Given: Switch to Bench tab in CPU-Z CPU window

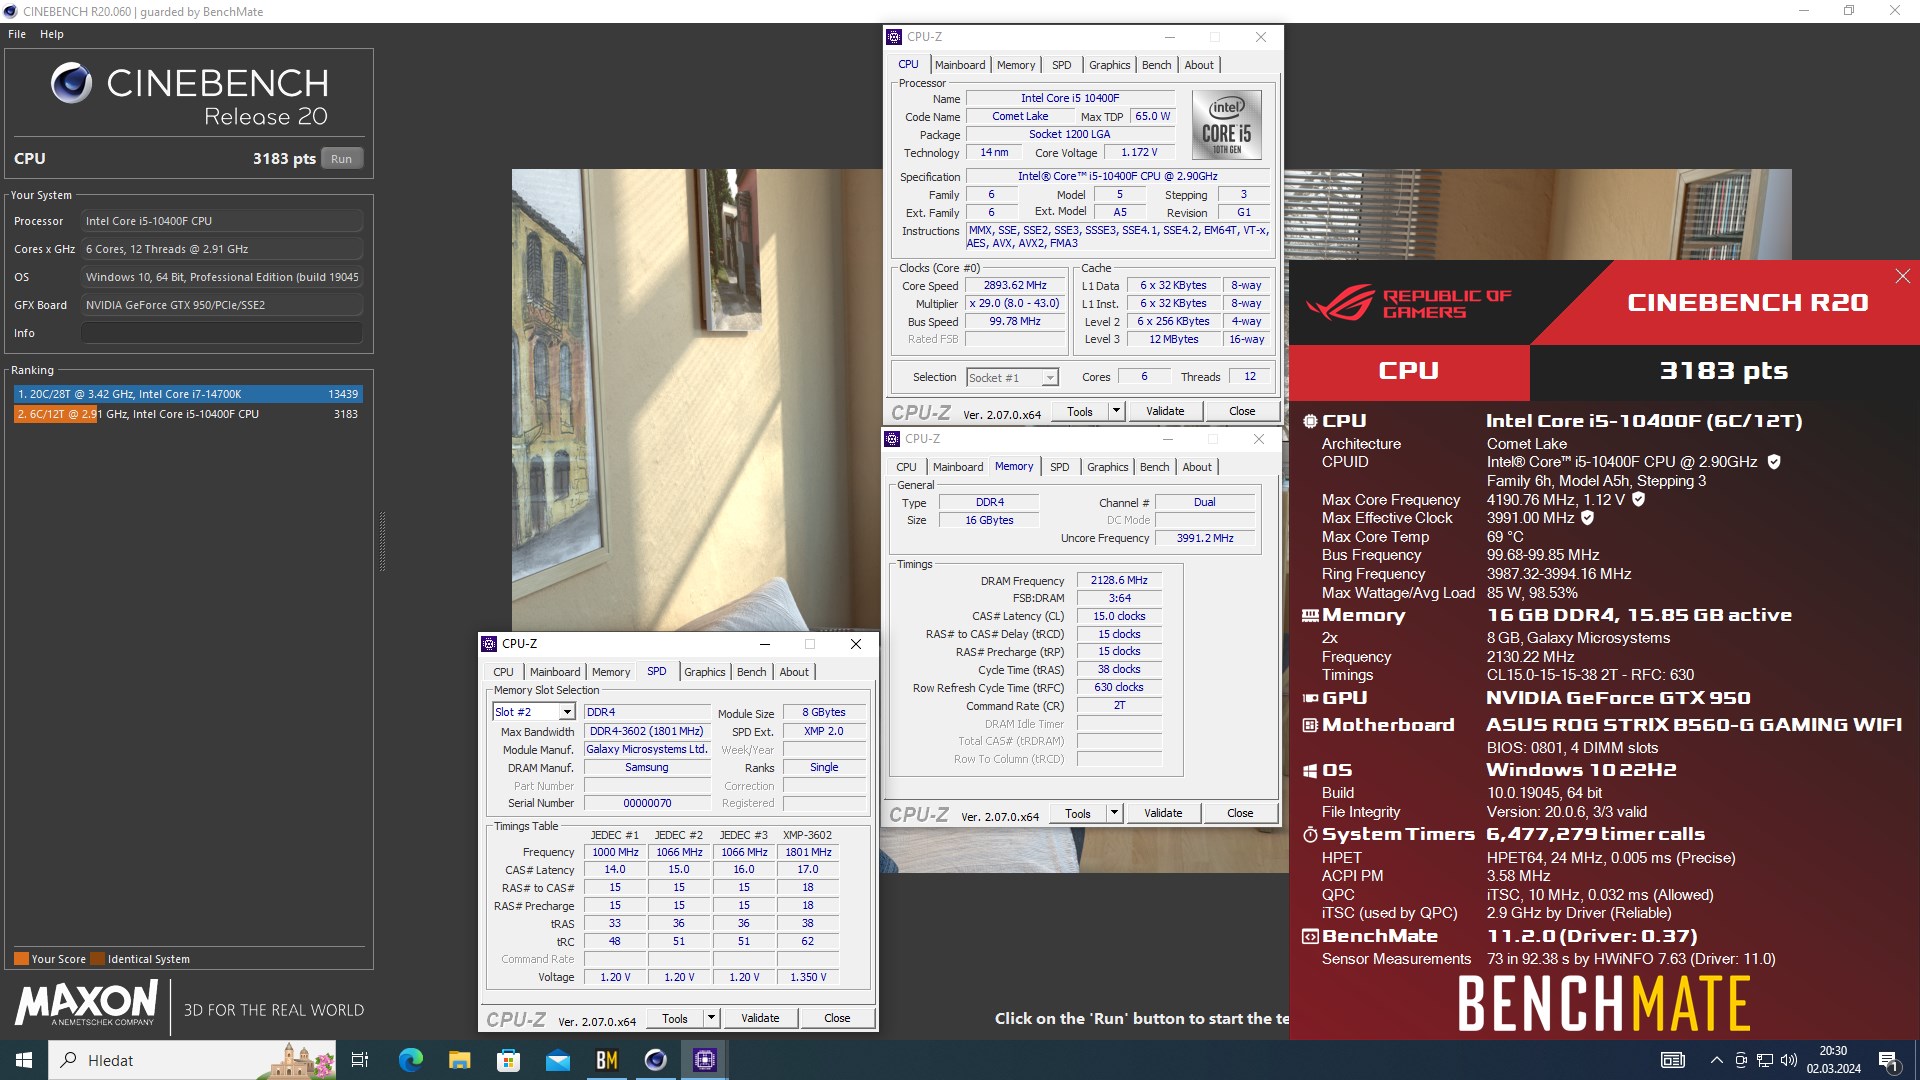Looking at the screenshot, I should pyautogui.click(x=1156, y=65).
